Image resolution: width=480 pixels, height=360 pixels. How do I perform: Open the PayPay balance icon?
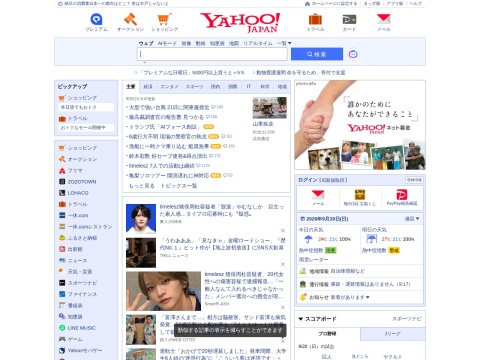(x=402, y=197)
